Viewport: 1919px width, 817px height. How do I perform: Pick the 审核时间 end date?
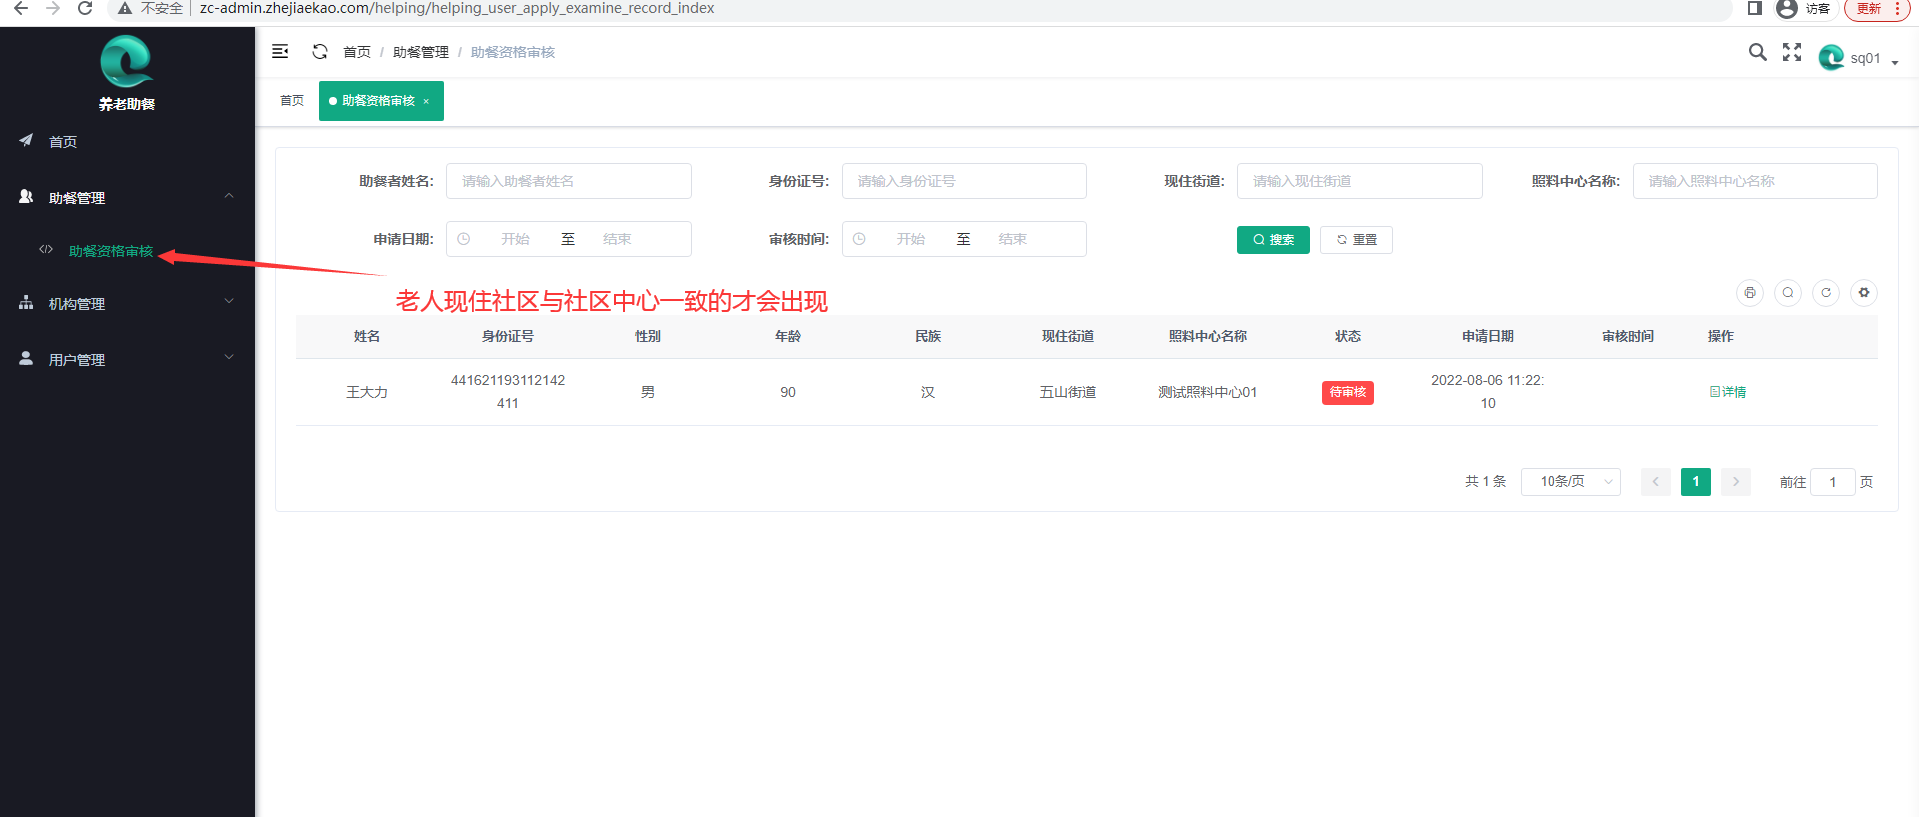tap(1012, 239)
